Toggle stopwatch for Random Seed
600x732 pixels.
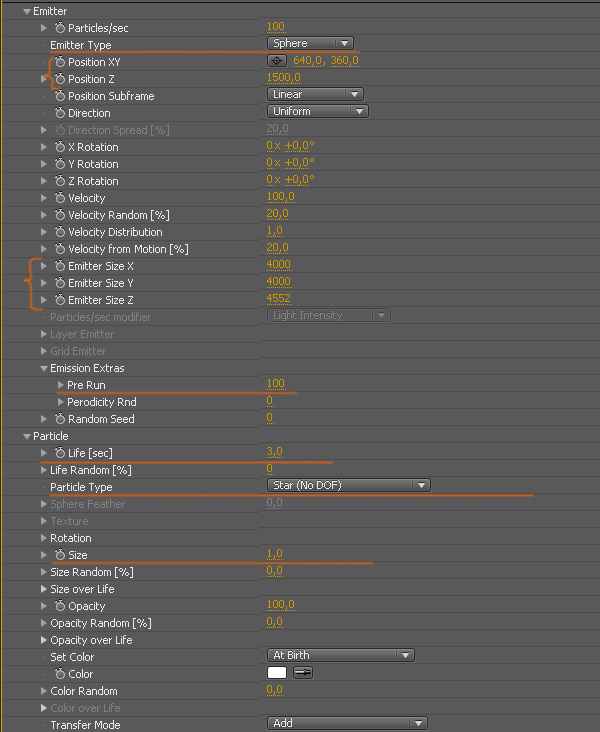click(x=60, y=419)
